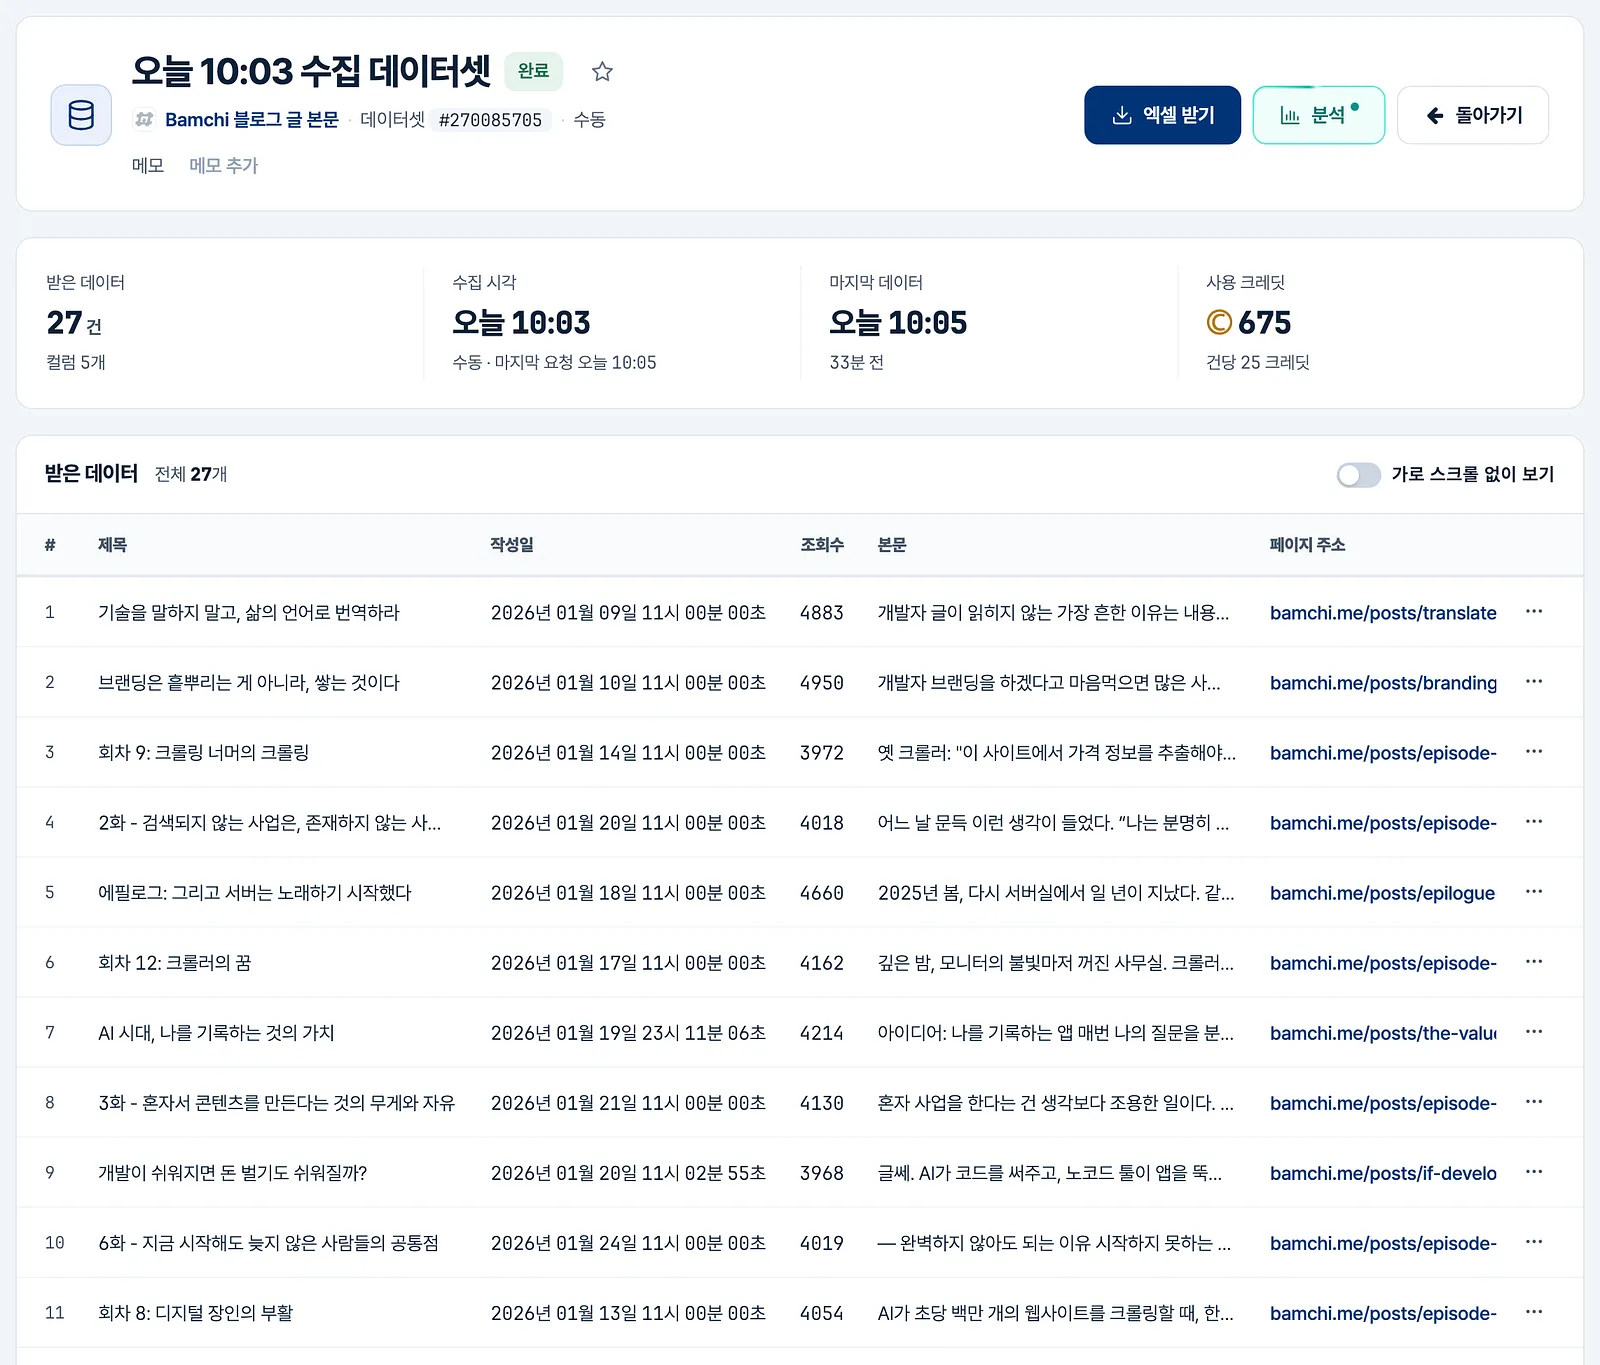Open more options for row 10 6화
The image size is (1600, 1365).
tap(1534, 1241)
